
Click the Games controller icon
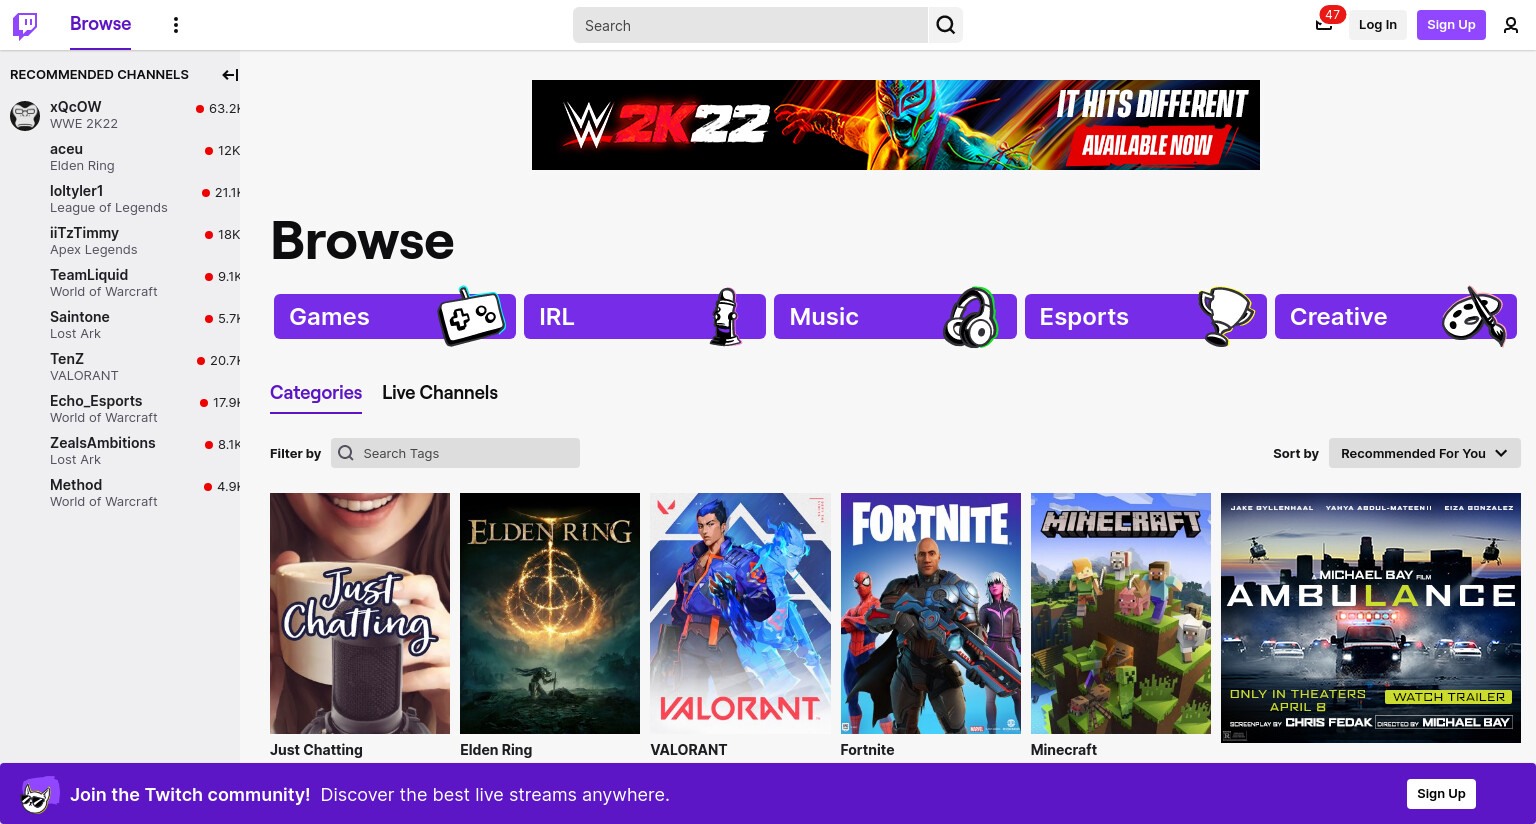(472, 316)
